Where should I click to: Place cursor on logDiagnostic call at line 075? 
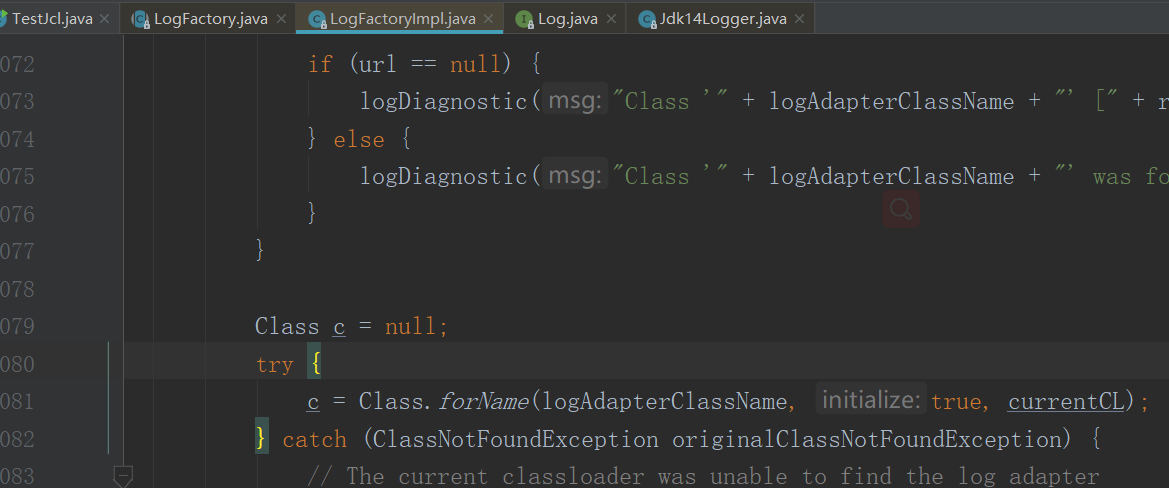pos(444,177)
